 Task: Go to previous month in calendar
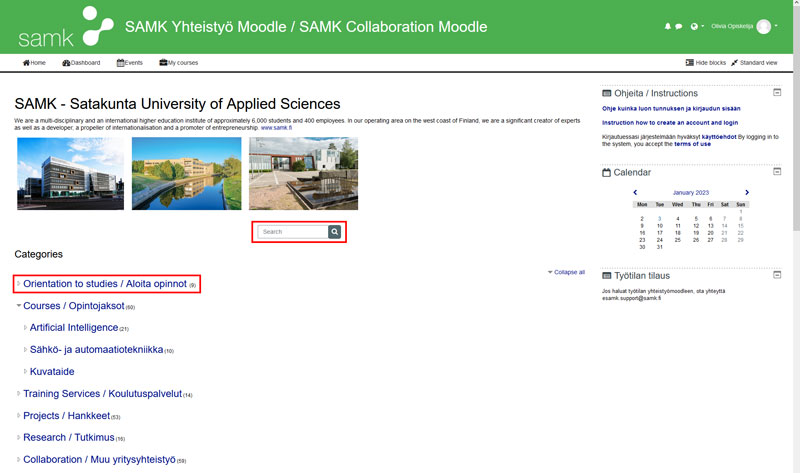[635, 192]
